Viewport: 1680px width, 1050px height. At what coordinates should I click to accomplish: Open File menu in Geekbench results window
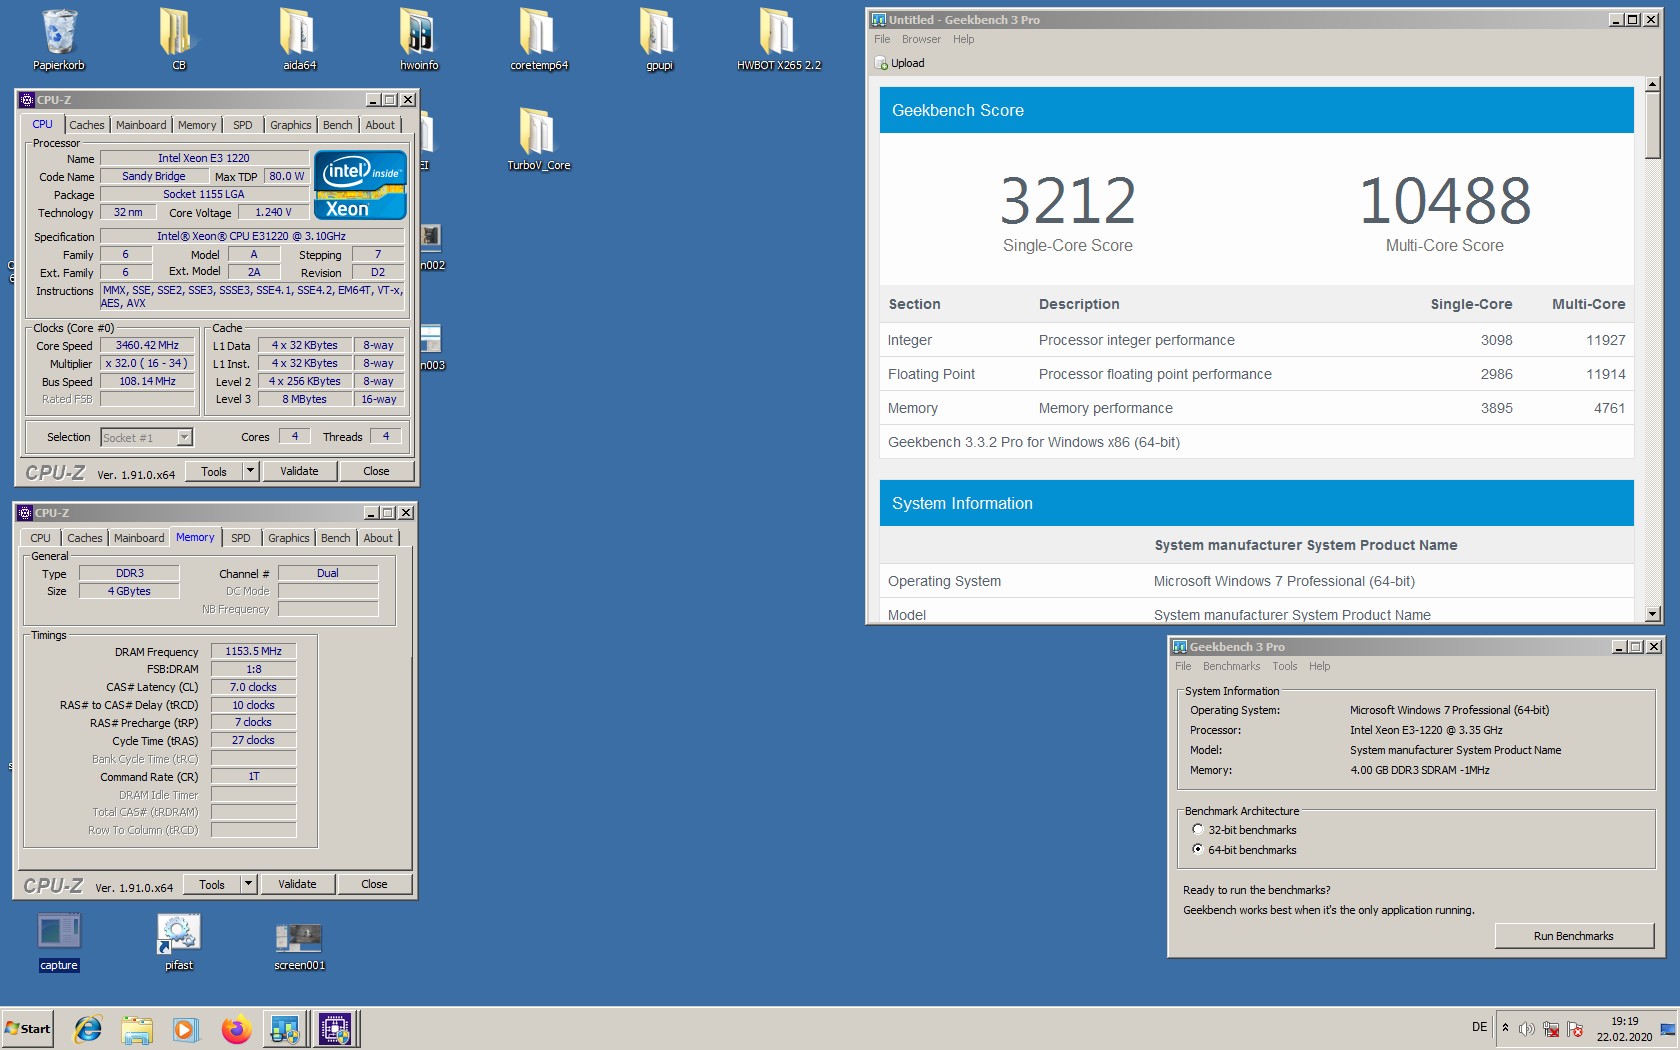coord(882,39)
